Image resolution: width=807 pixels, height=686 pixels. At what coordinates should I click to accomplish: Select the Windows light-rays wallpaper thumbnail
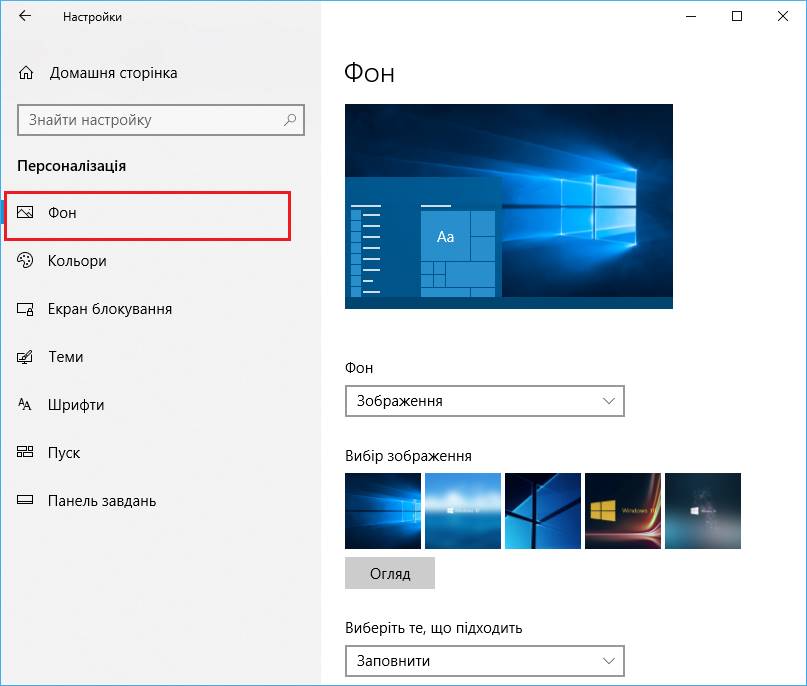(x=382, y=511)
